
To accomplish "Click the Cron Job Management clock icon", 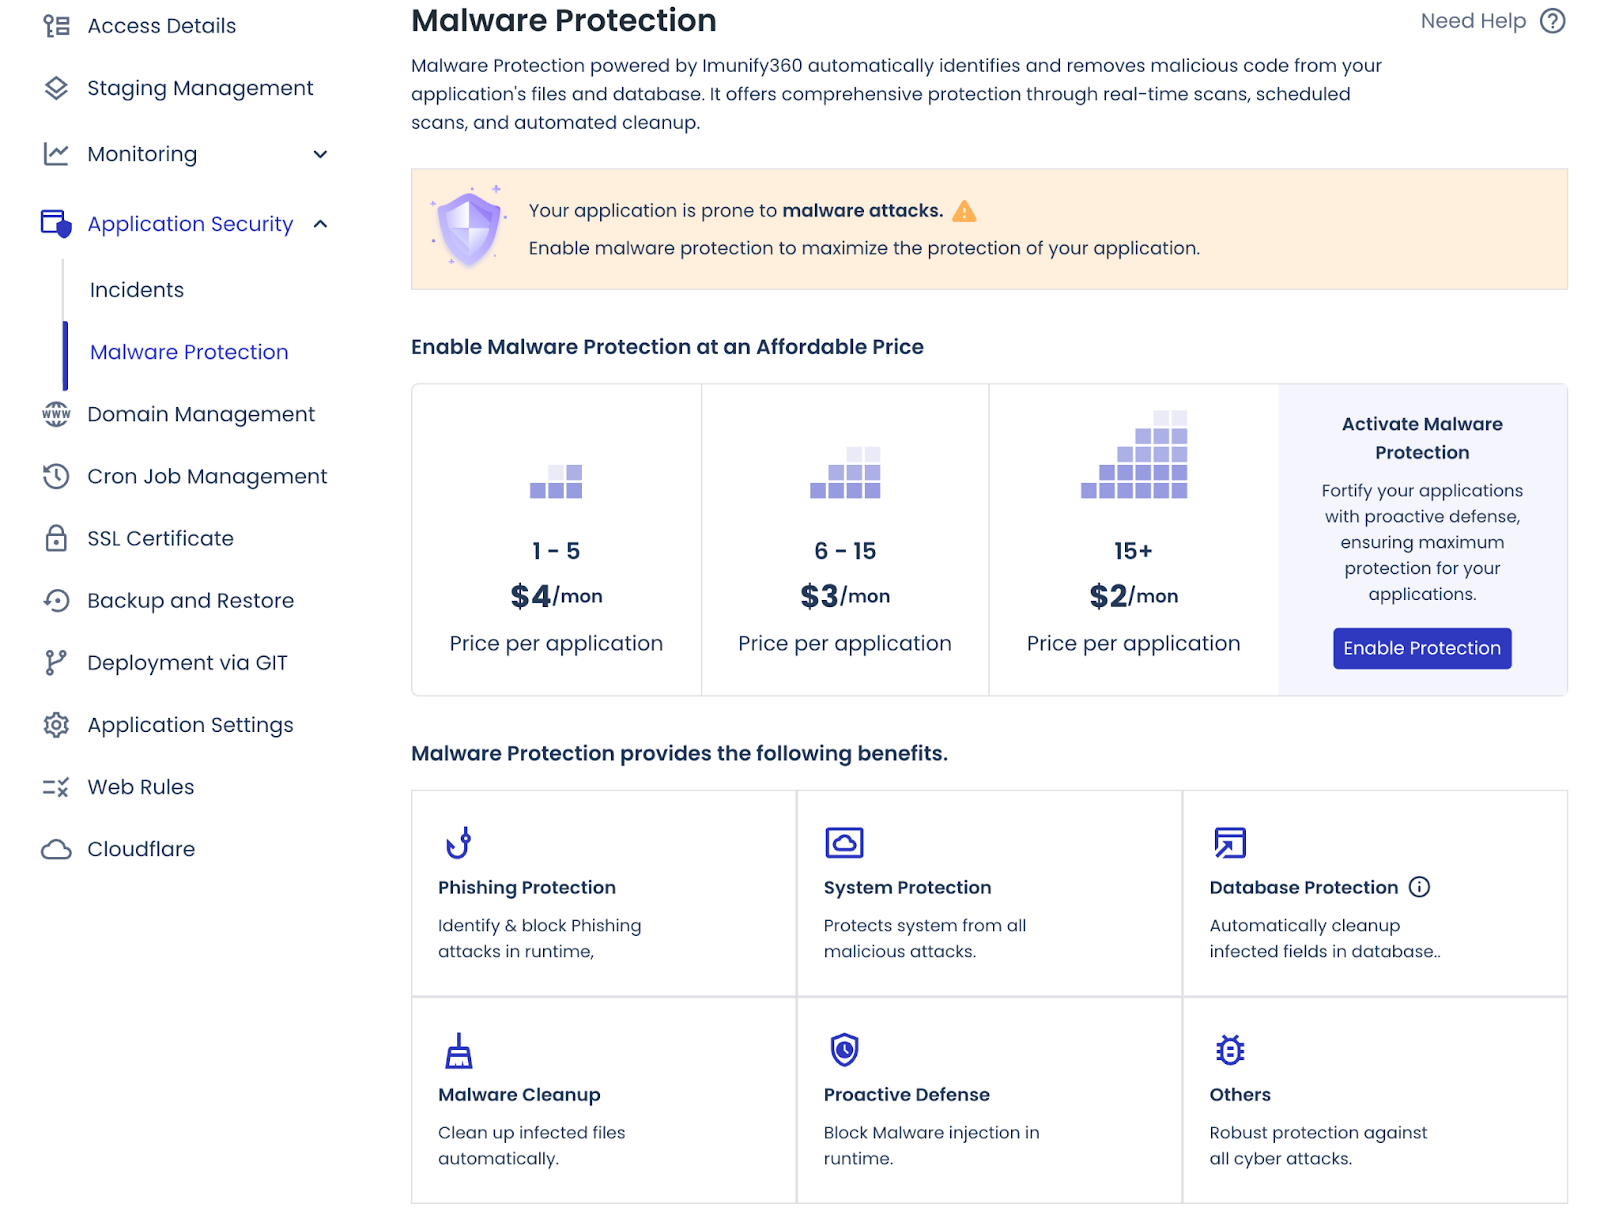I will pos(56,476).
